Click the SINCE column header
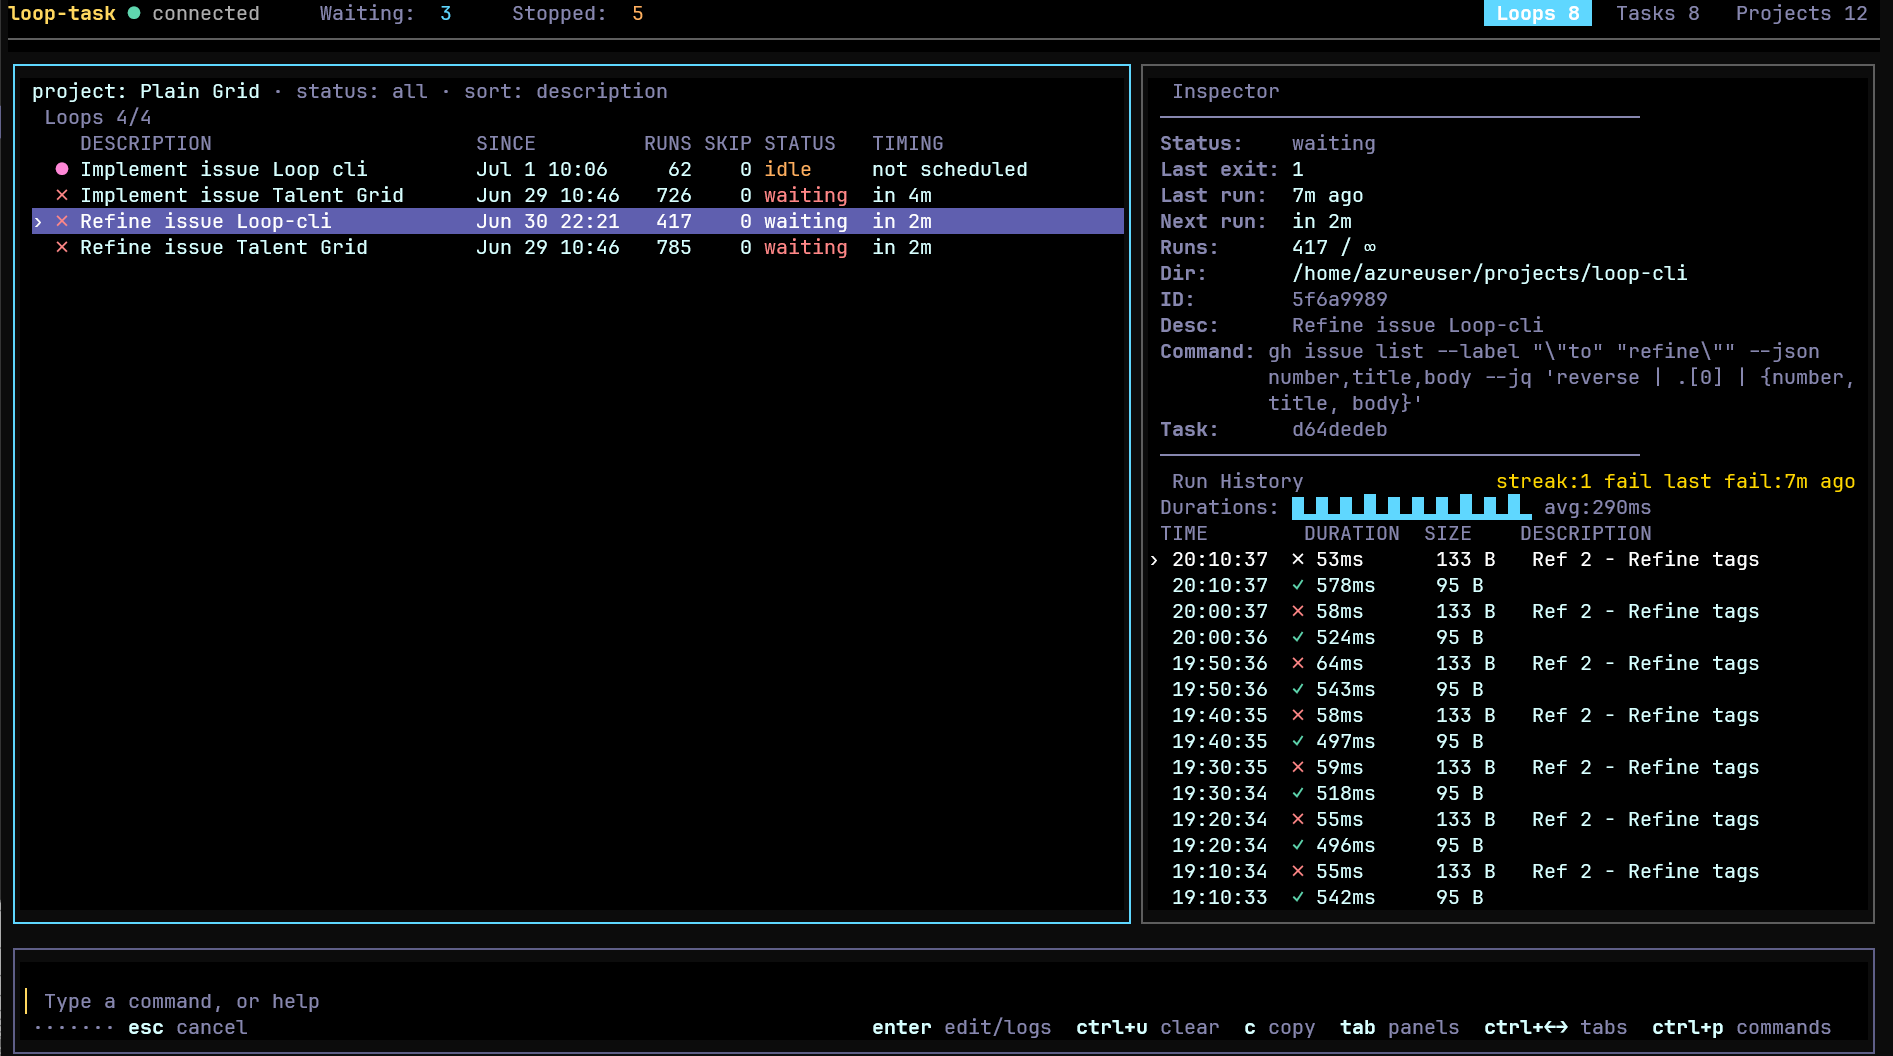This screenshot has width=1893, height=1056. pos(506,143)
